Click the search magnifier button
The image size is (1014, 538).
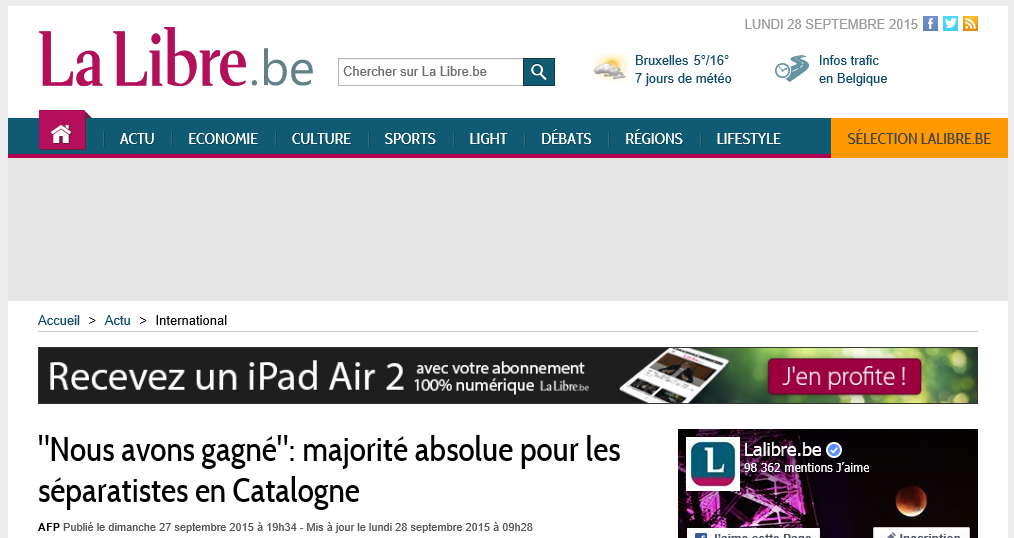point(539,72)
